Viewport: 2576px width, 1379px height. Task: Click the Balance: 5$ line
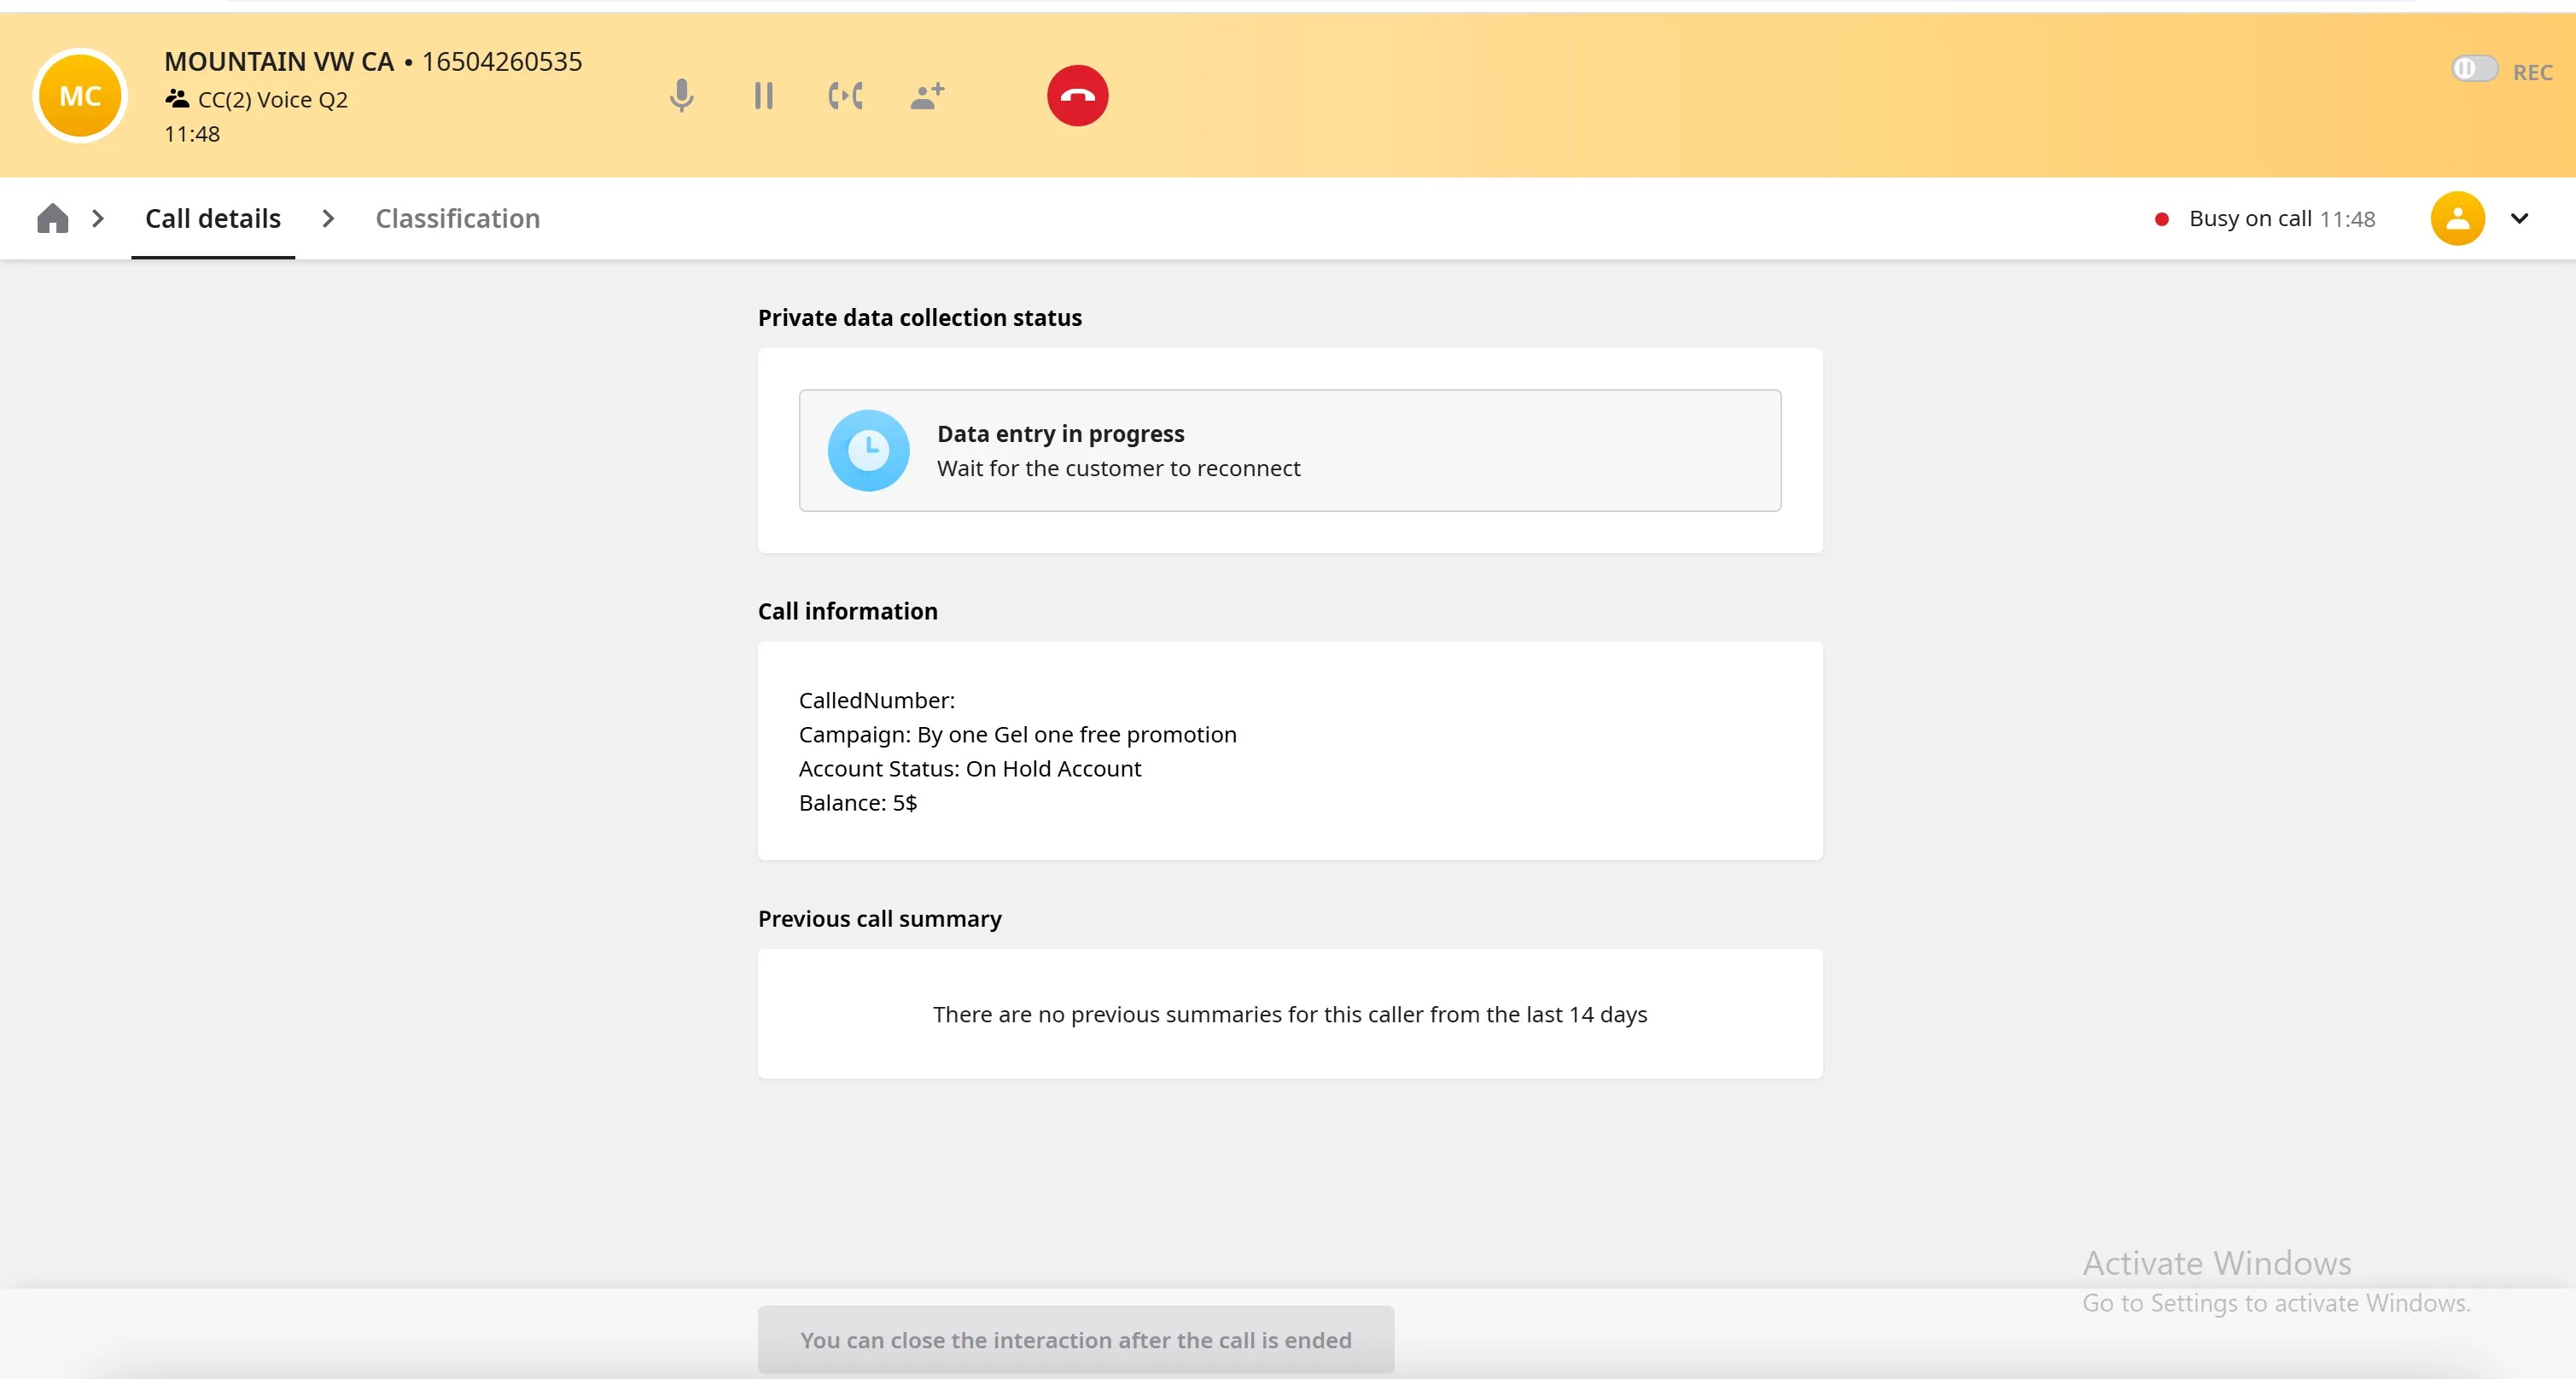point(857,803)
